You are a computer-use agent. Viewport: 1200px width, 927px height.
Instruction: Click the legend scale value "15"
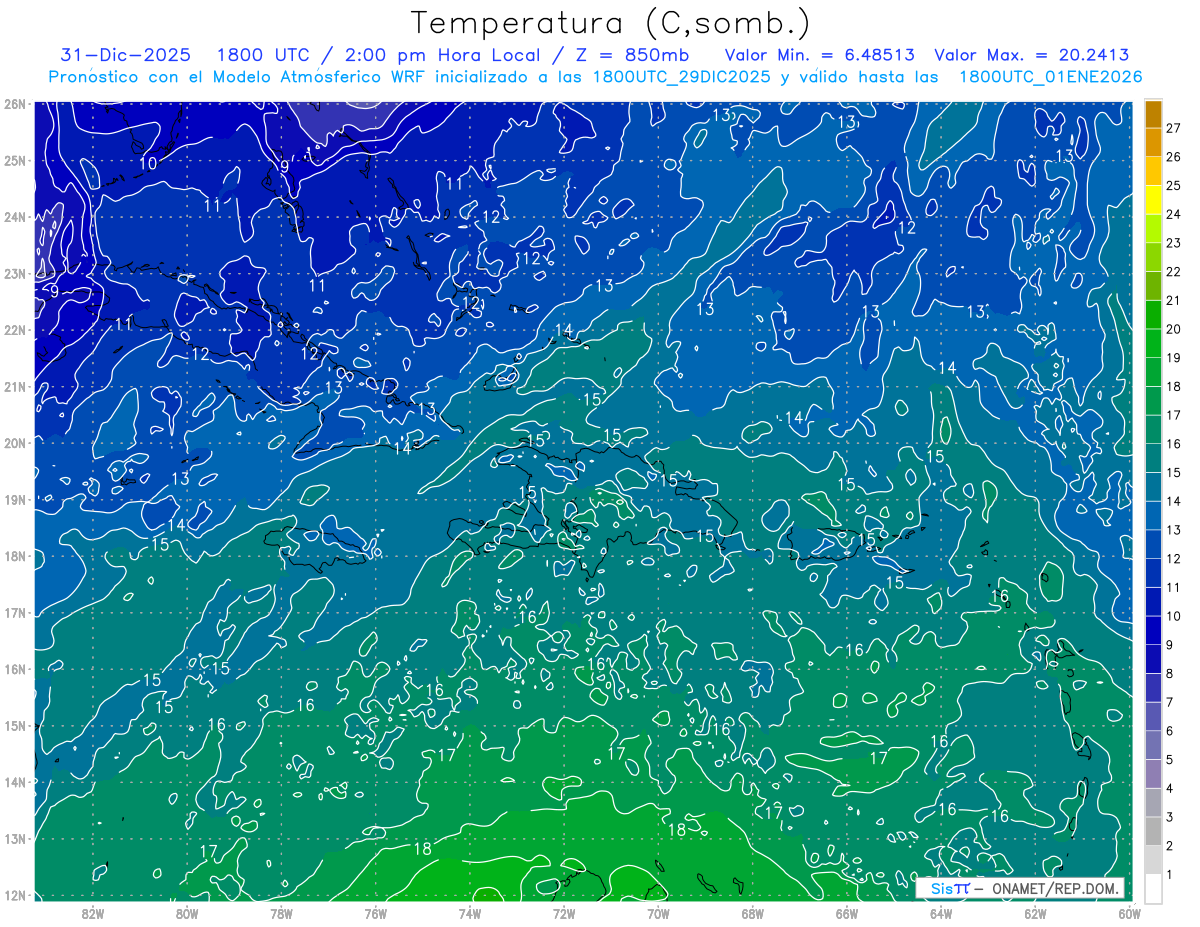point(1174,472)
